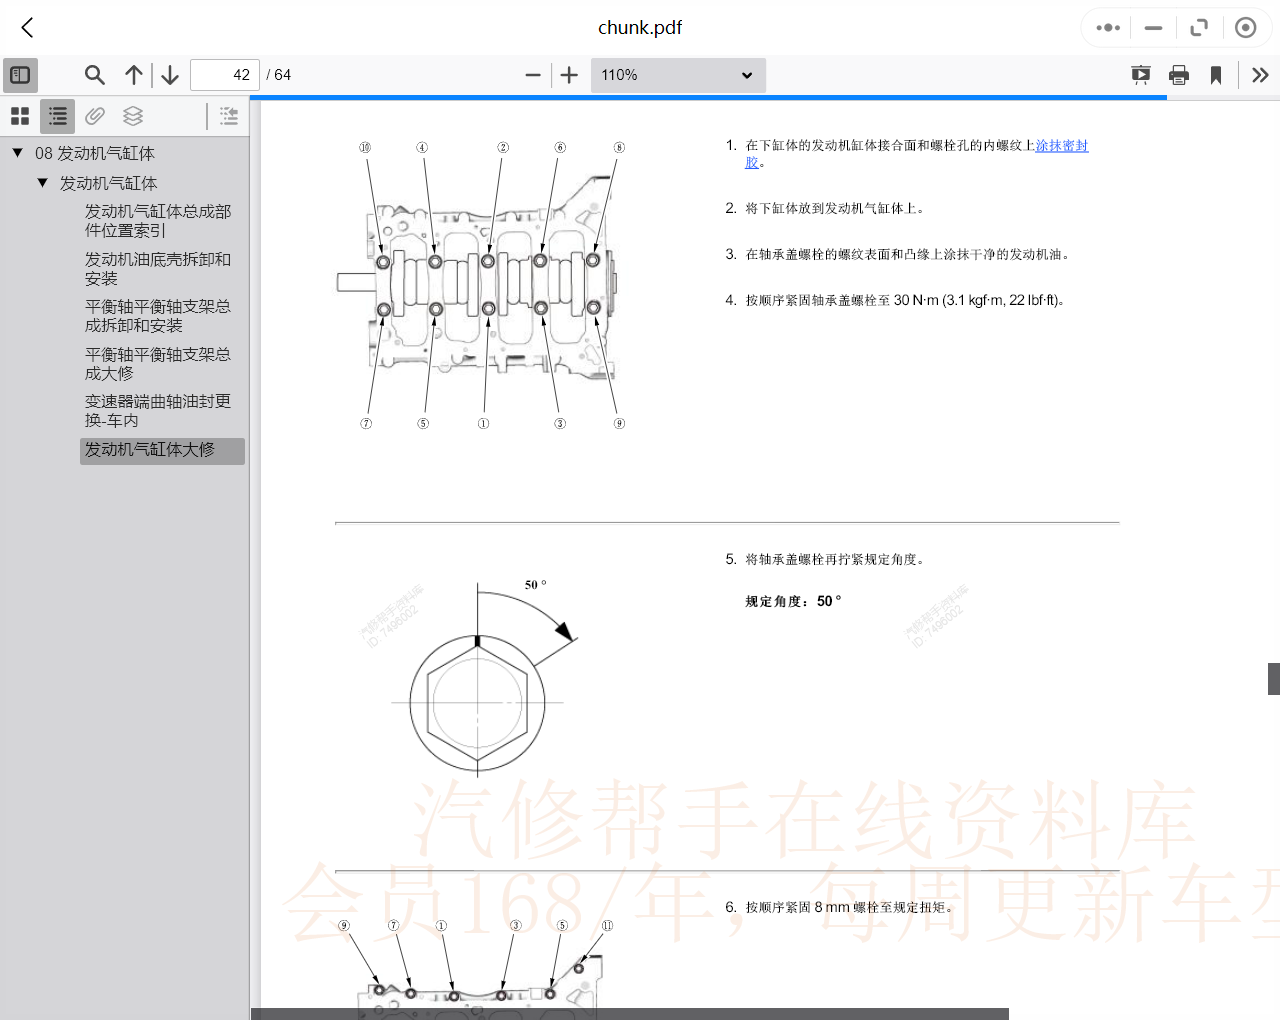This screenshot has width=1280, height=1020.
Task: Collapse the 发动机气缸体 subtree
Action: (42, 182)
